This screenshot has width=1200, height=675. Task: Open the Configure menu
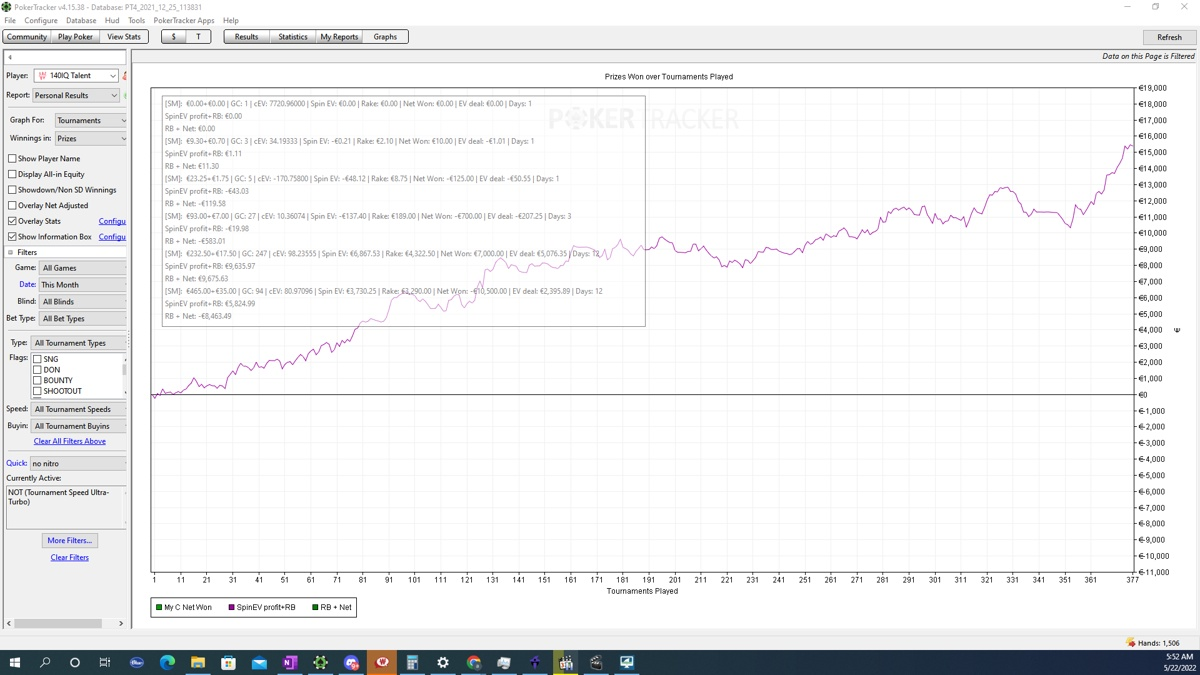coord(41,20)
